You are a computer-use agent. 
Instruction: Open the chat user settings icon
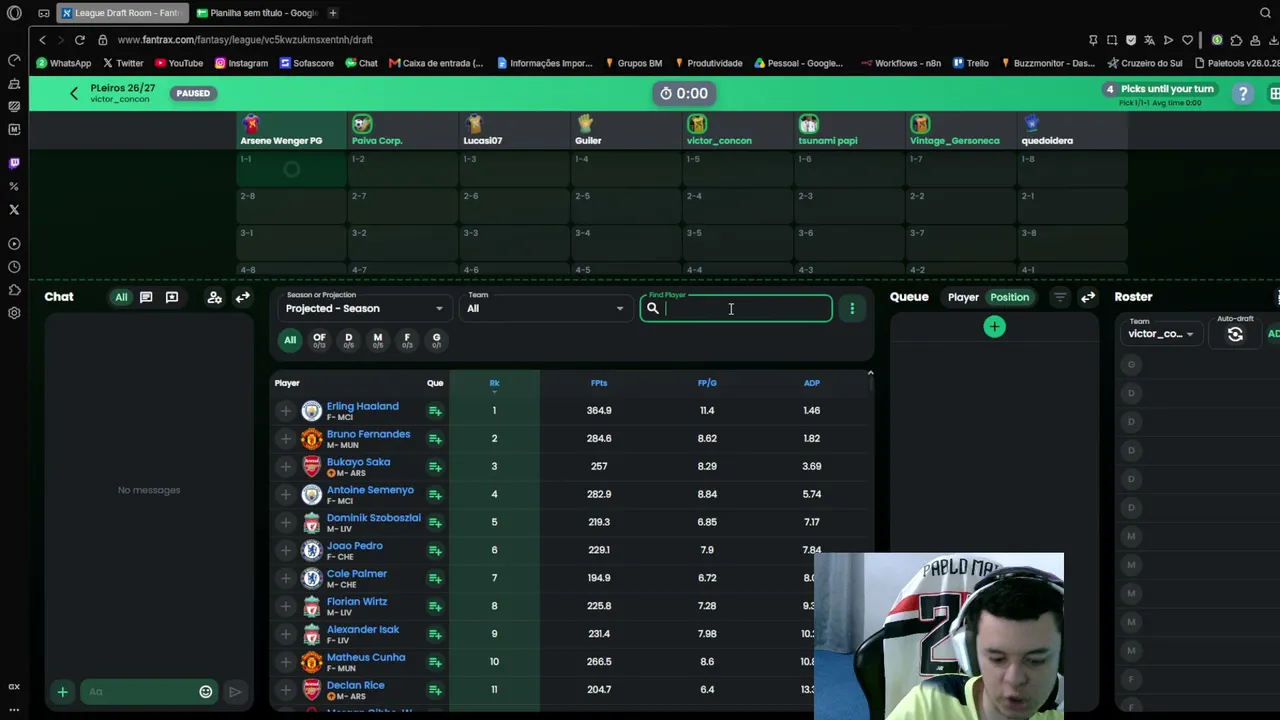[214, 297]
